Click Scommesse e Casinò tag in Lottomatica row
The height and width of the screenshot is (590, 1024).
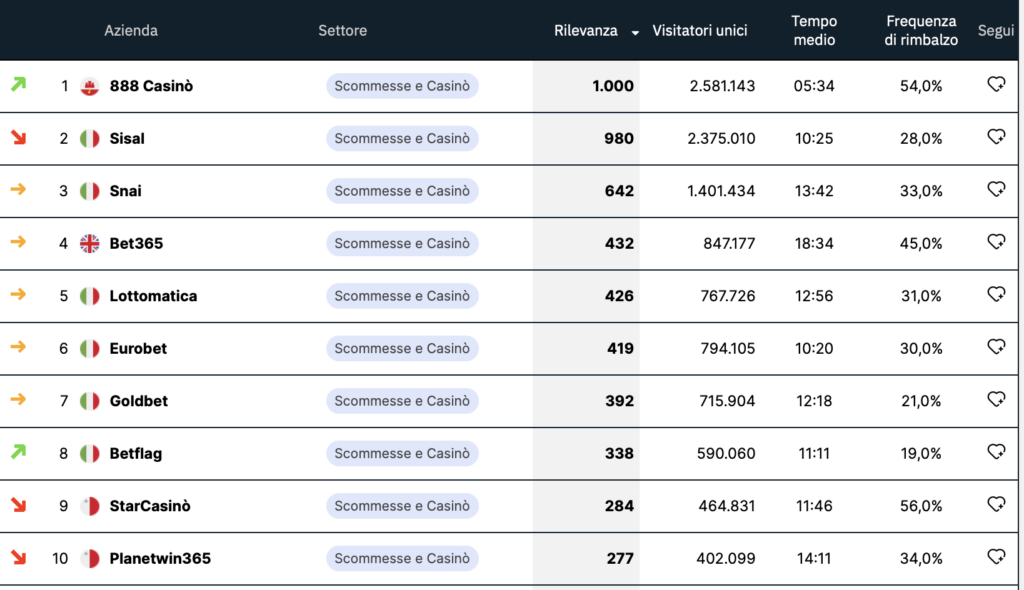(402, 296)
